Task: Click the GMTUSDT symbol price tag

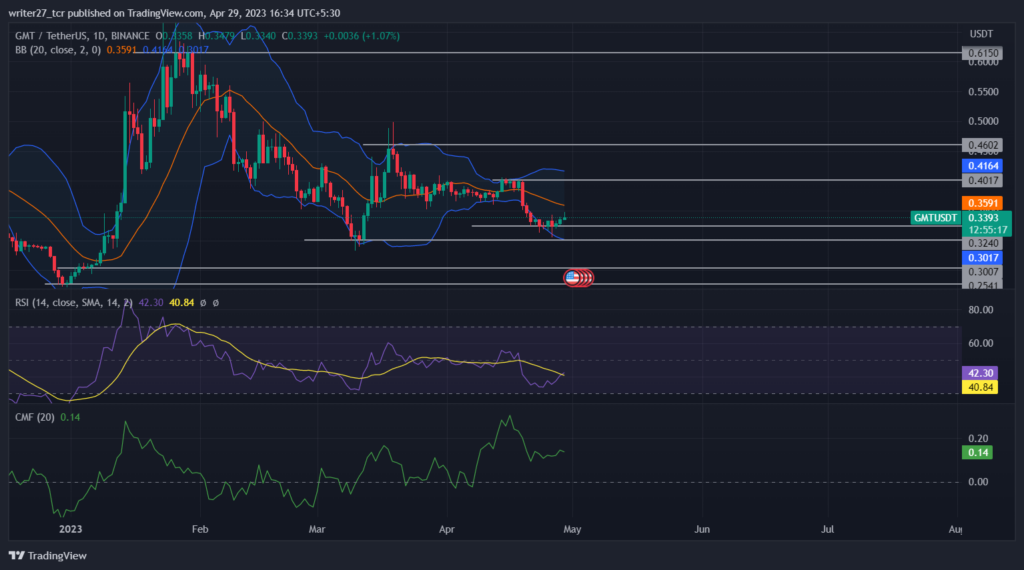Action: tap(935, 218)
